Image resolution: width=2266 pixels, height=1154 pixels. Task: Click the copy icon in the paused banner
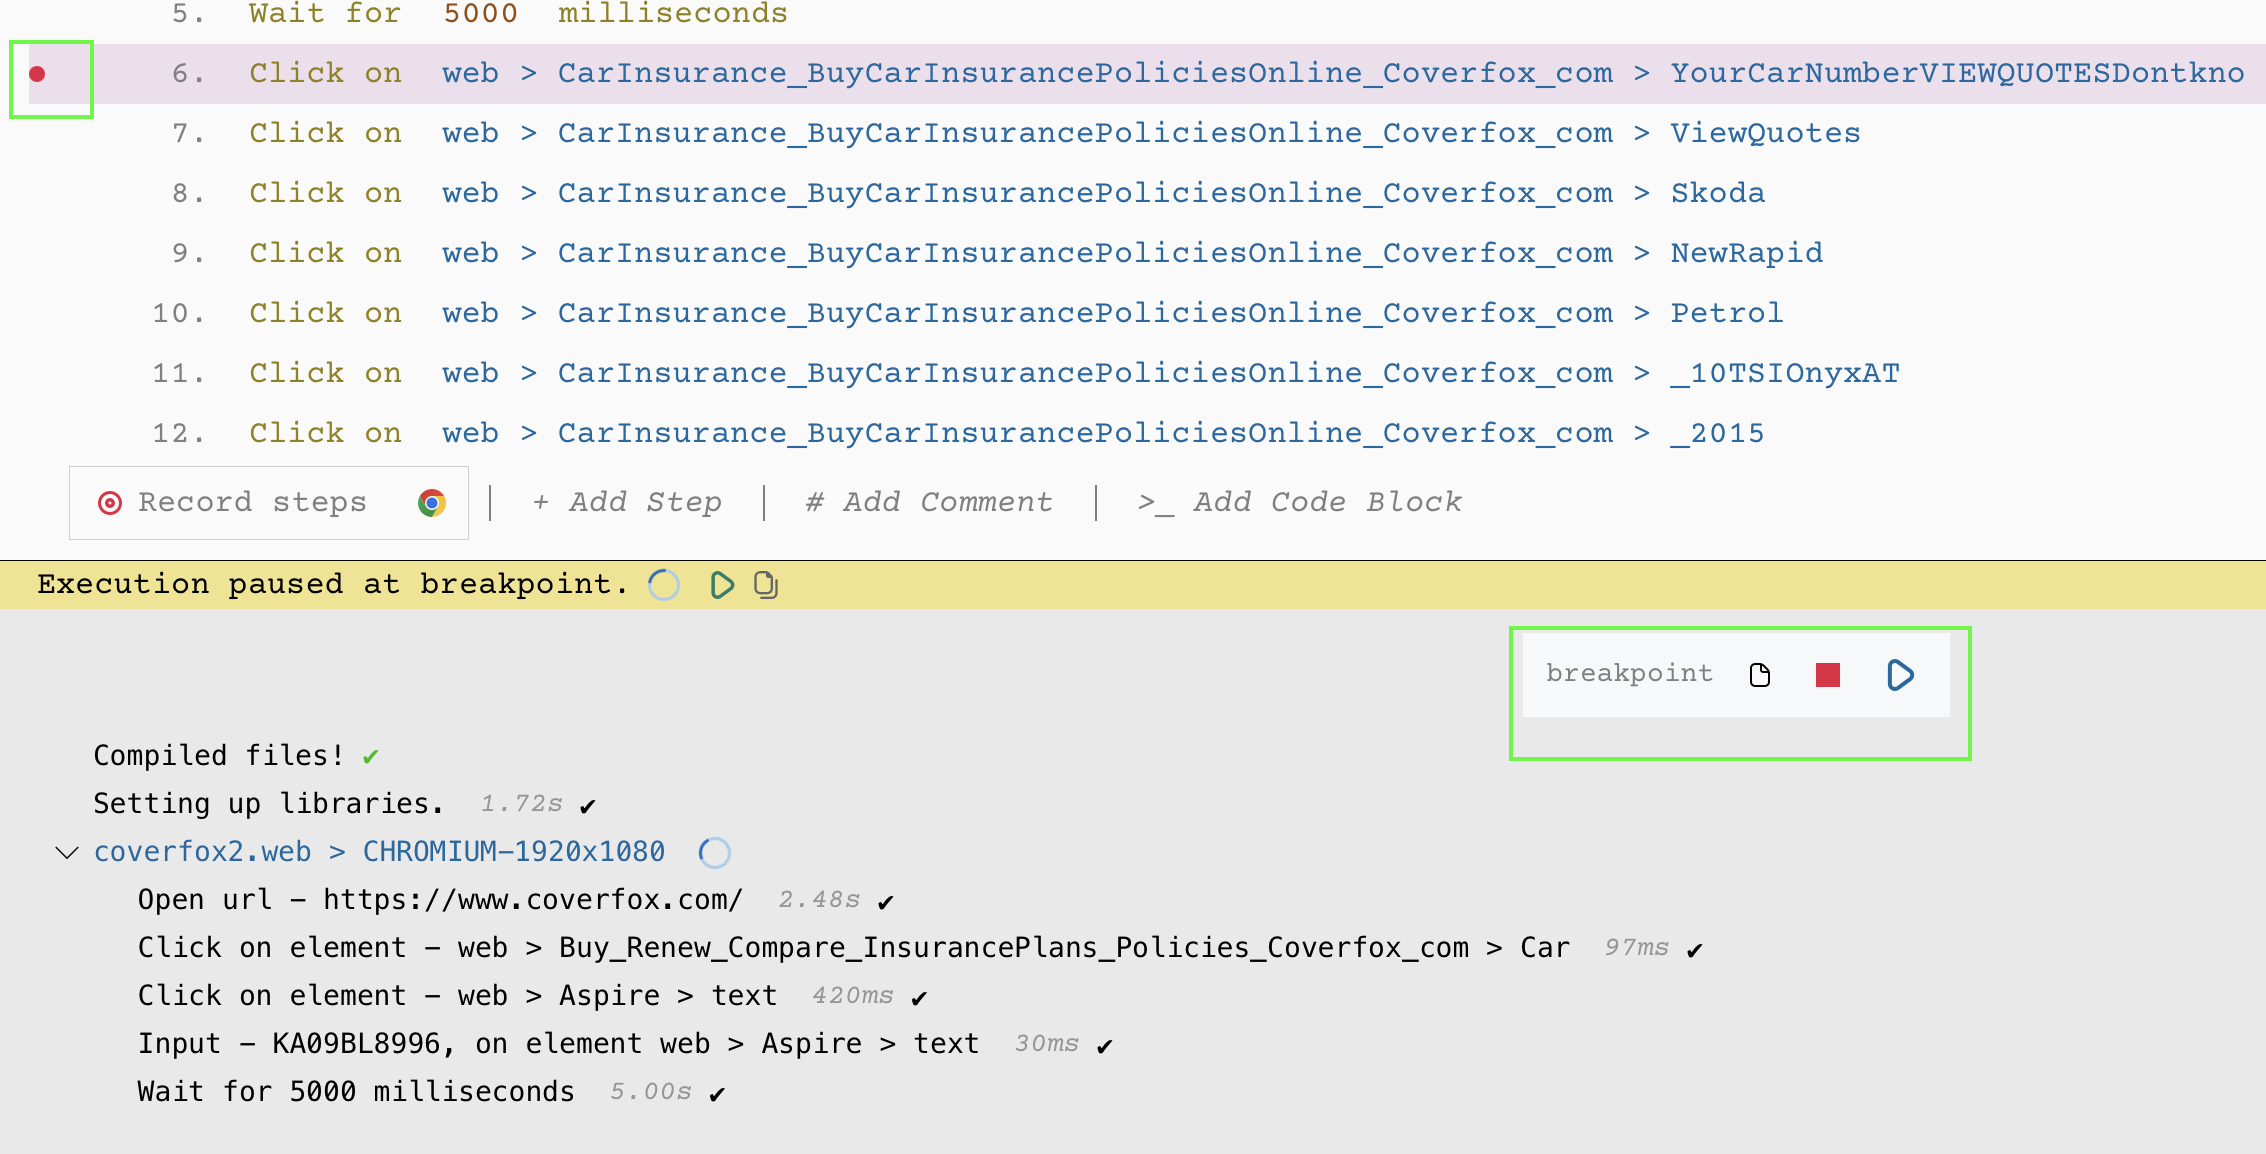pos(765,585)
